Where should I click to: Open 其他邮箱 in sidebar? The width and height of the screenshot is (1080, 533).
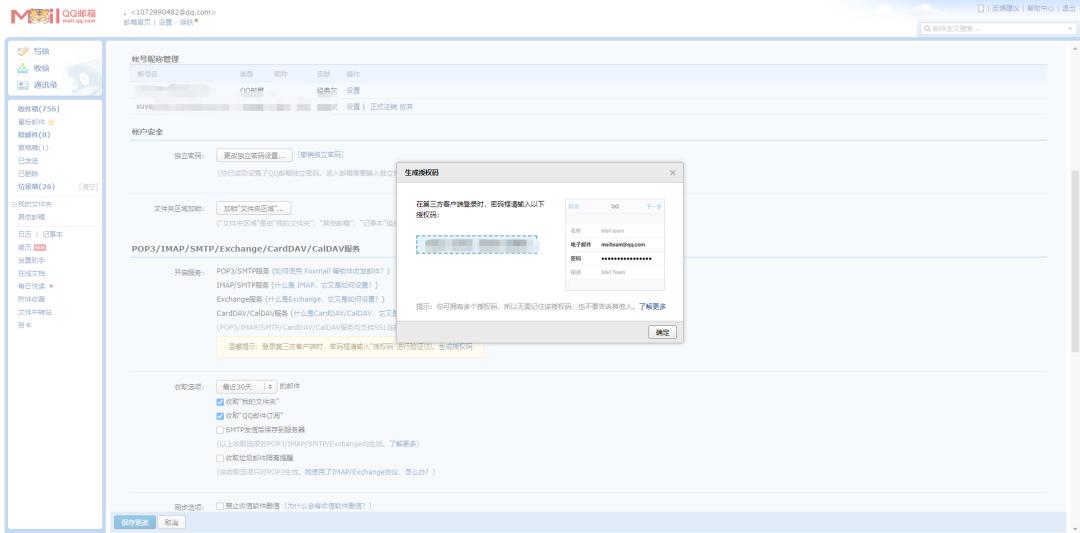30,217
